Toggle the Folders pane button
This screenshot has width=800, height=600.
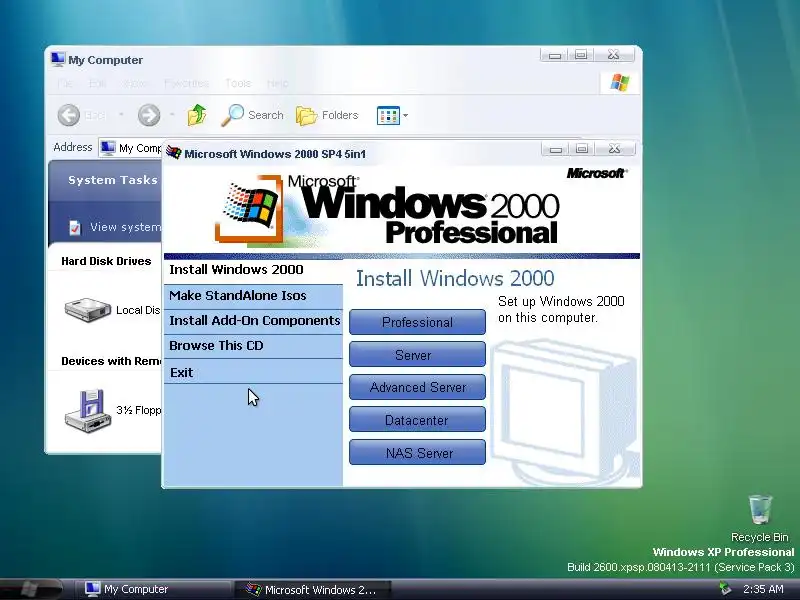[327, 115]
